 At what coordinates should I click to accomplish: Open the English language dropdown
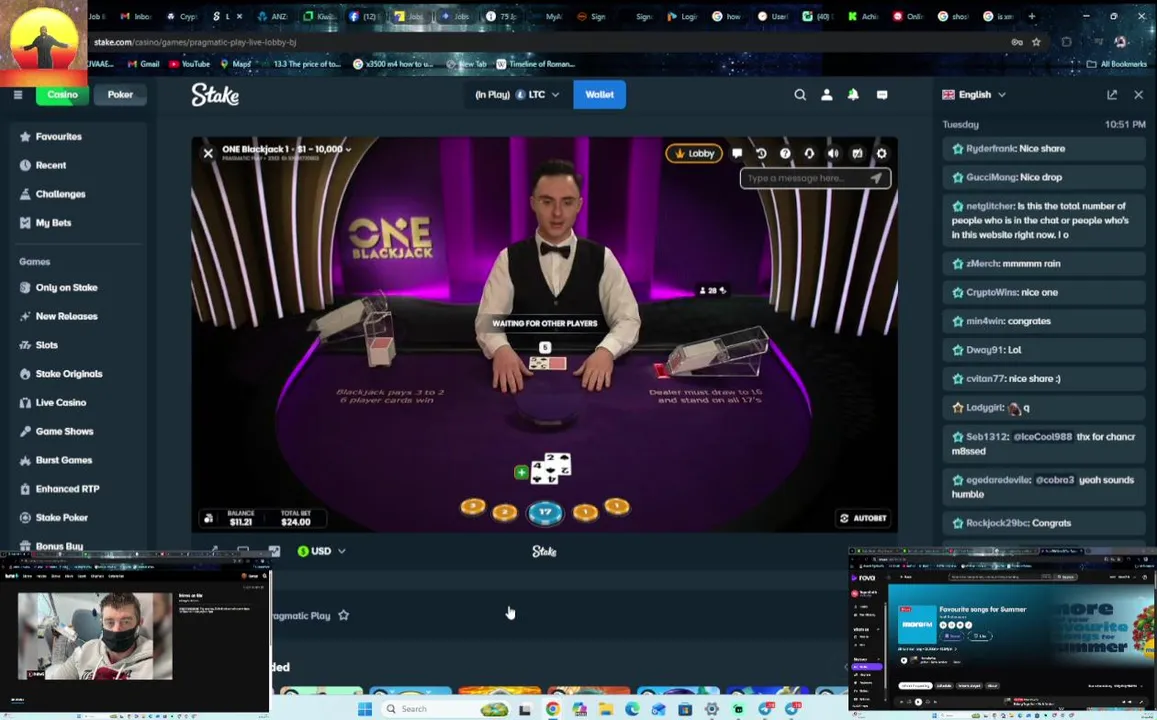[x=974, y=94]
